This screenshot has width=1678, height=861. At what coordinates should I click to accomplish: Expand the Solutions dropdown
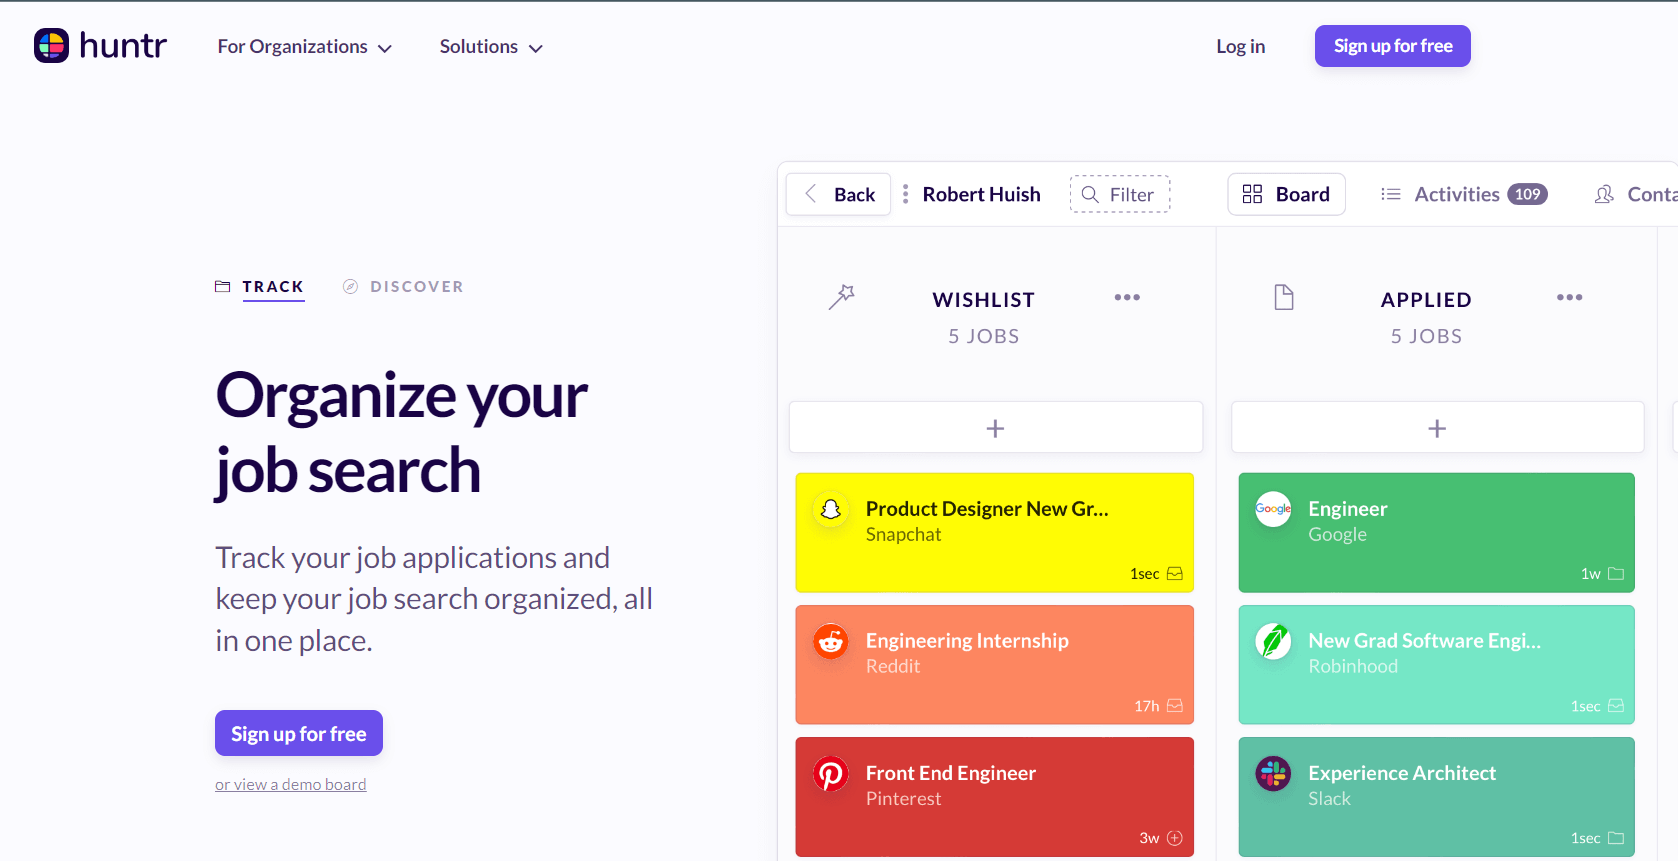(x=491, y=47)
